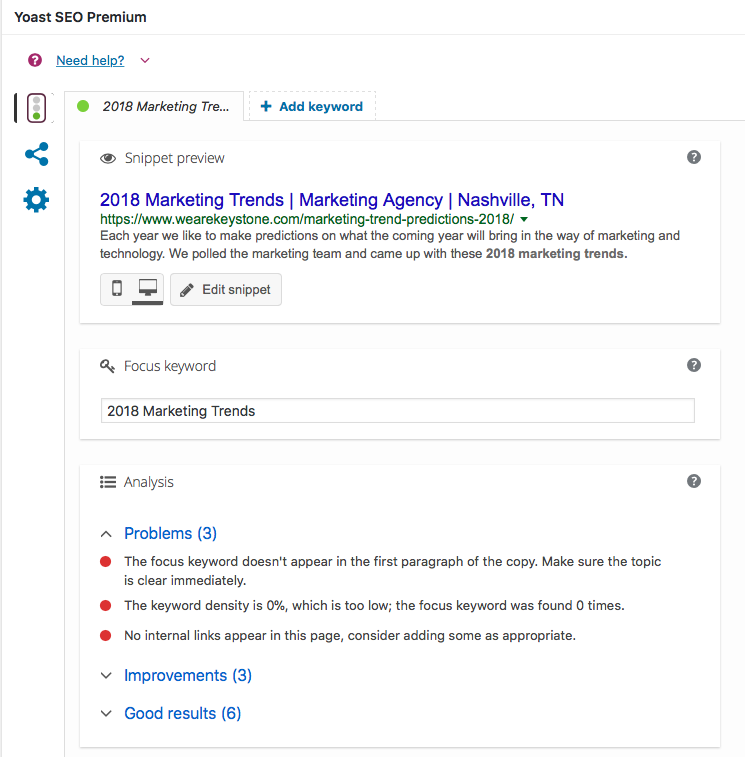Click the Snippet preview heading text
Image resolution: width=745 pixels, height=757 pixels.
coord(174,158)
